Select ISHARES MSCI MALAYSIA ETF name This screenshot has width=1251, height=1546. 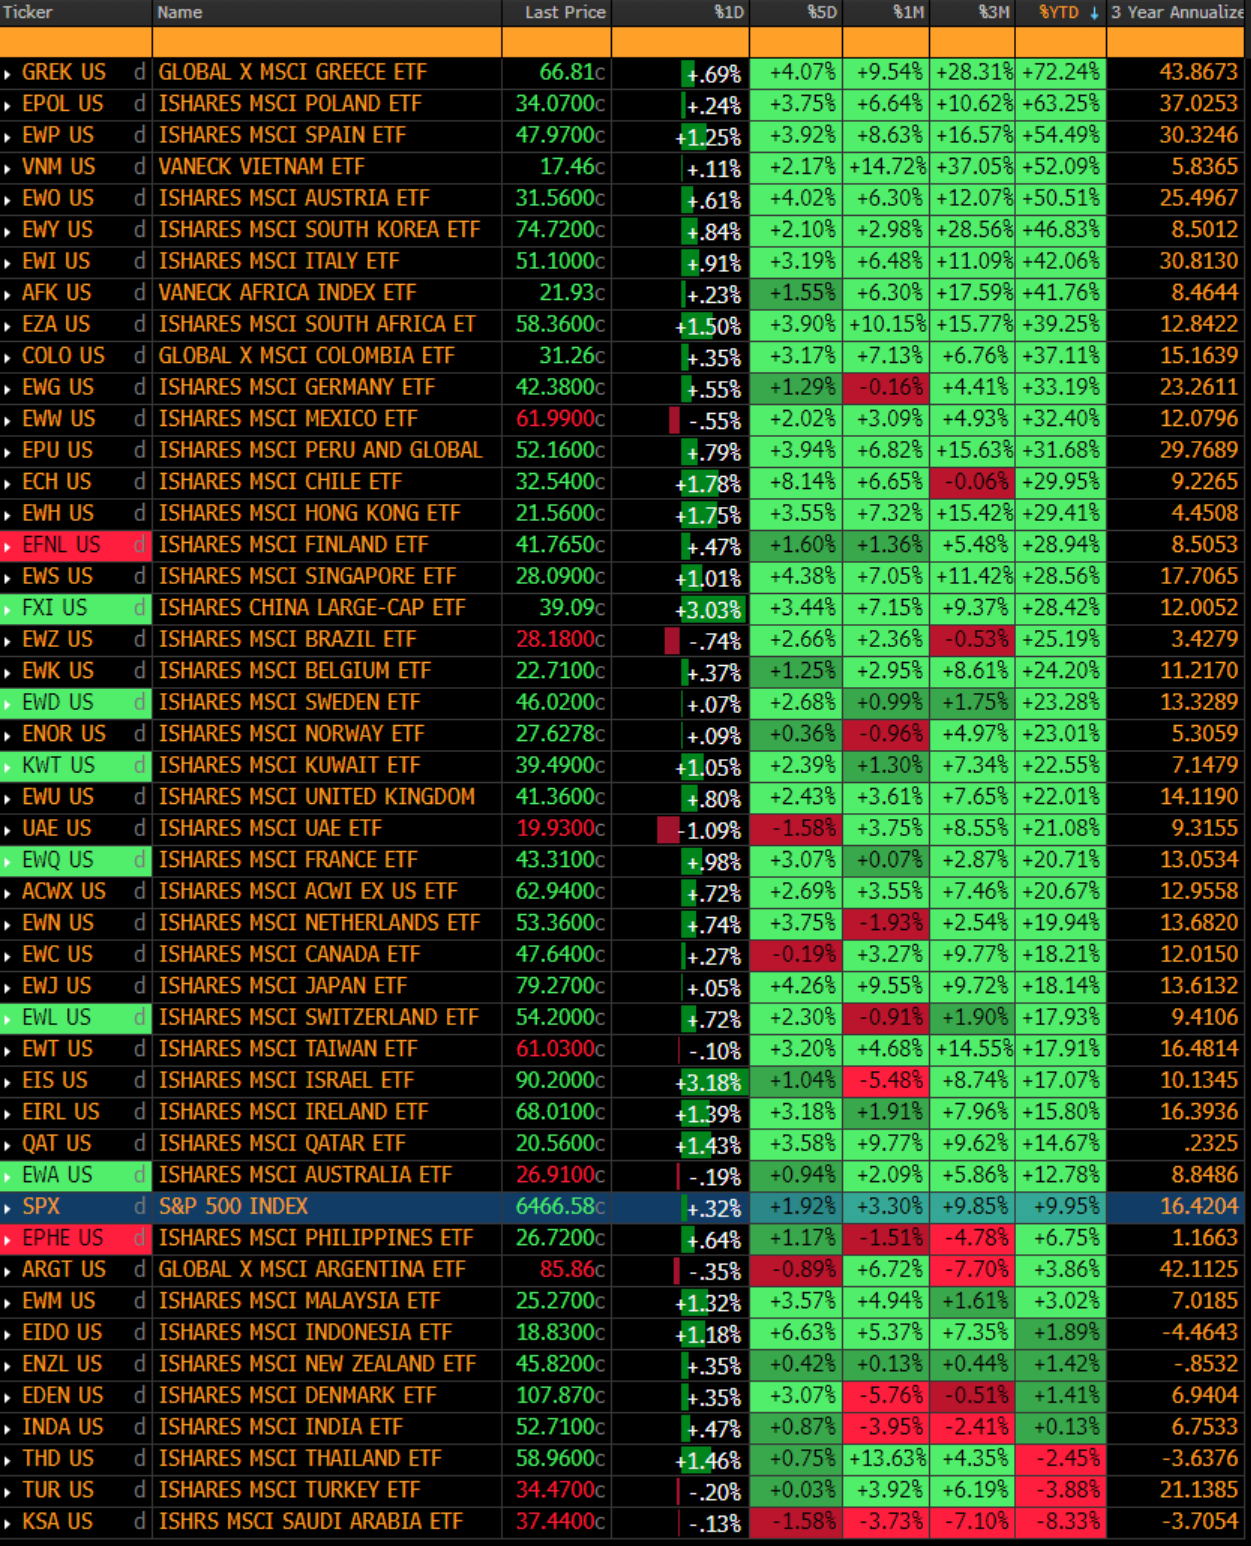(299, 1301)
